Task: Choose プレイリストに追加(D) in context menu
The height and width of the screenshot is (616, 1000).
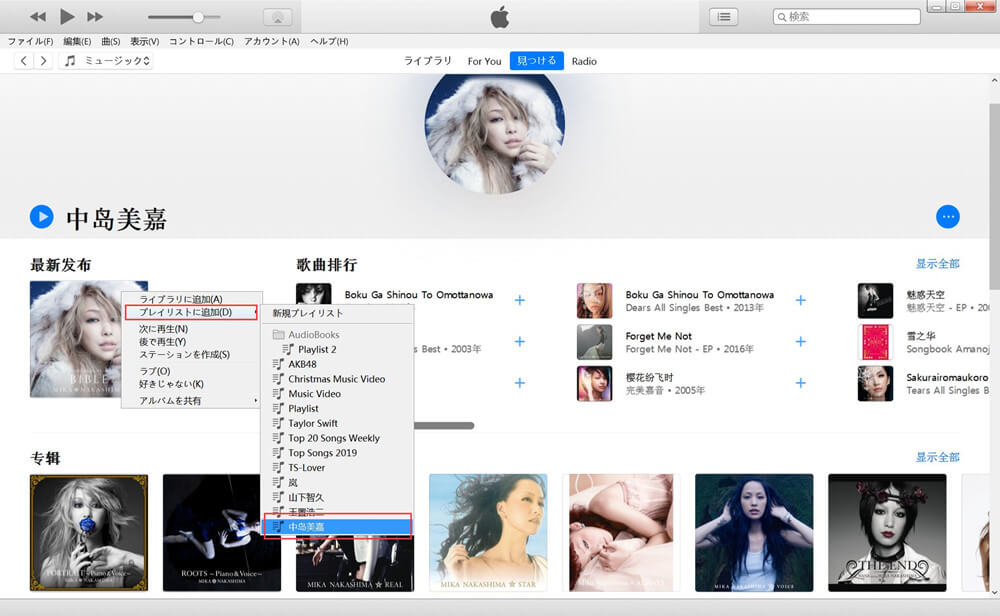Action: pos(191,312)
